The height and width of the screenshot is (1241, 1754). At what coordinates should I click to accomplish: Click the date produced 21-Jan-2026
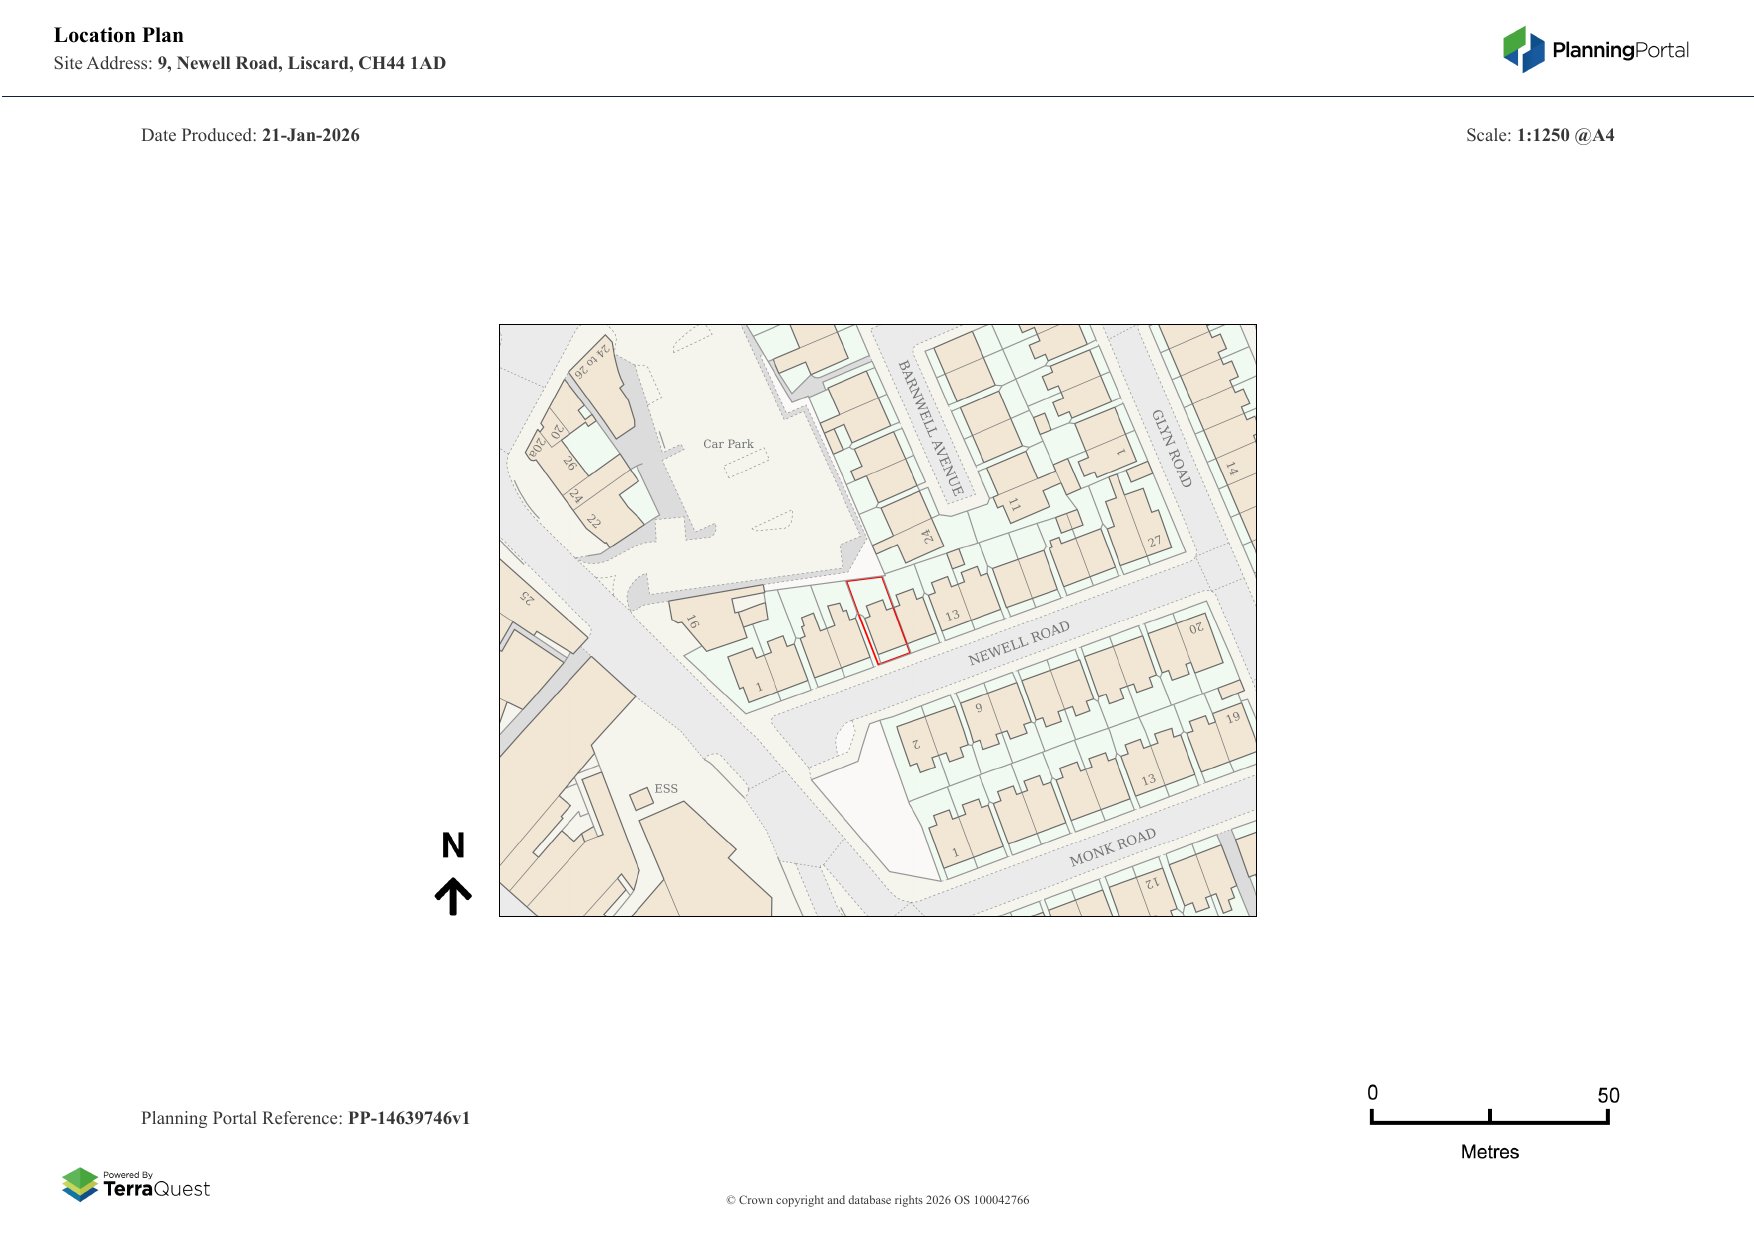(310, 135)
